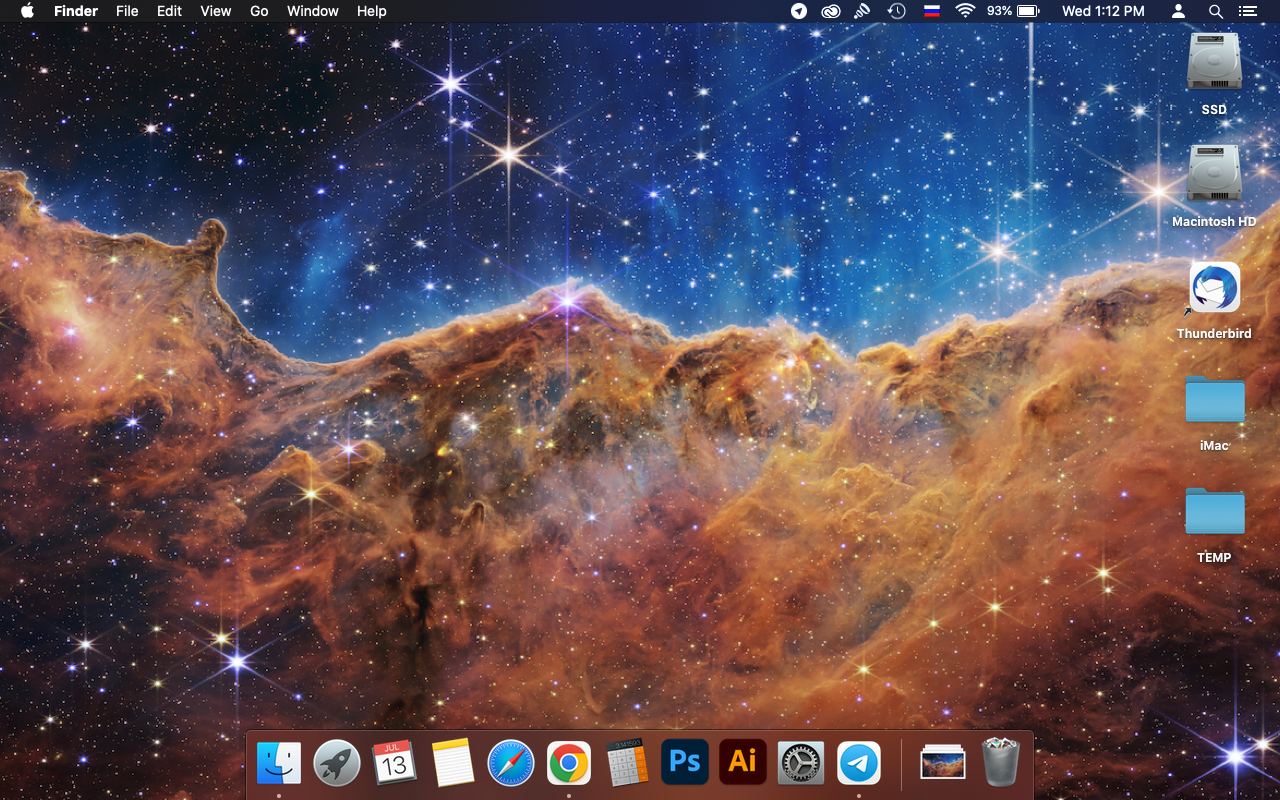This screenshot has width=1280, height=800.
Task: Launch Photoshop from the Dock
Action: (685, 762)
